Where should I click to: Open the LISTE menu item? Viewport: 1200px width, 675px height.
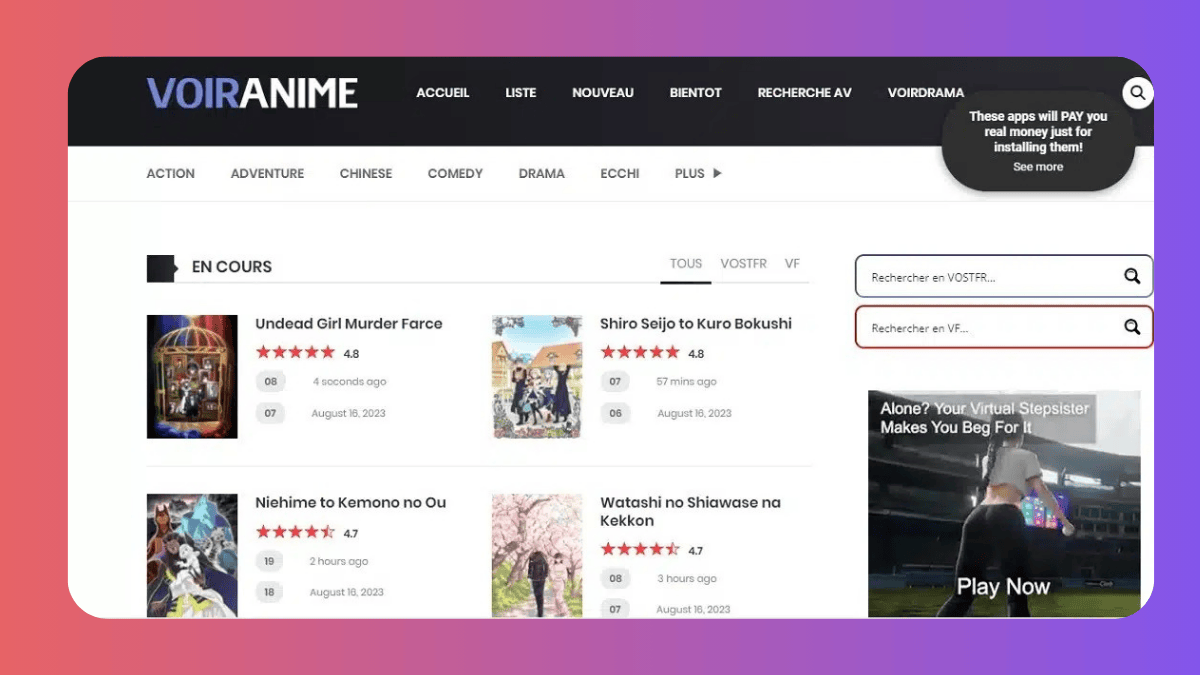[521, 93]
